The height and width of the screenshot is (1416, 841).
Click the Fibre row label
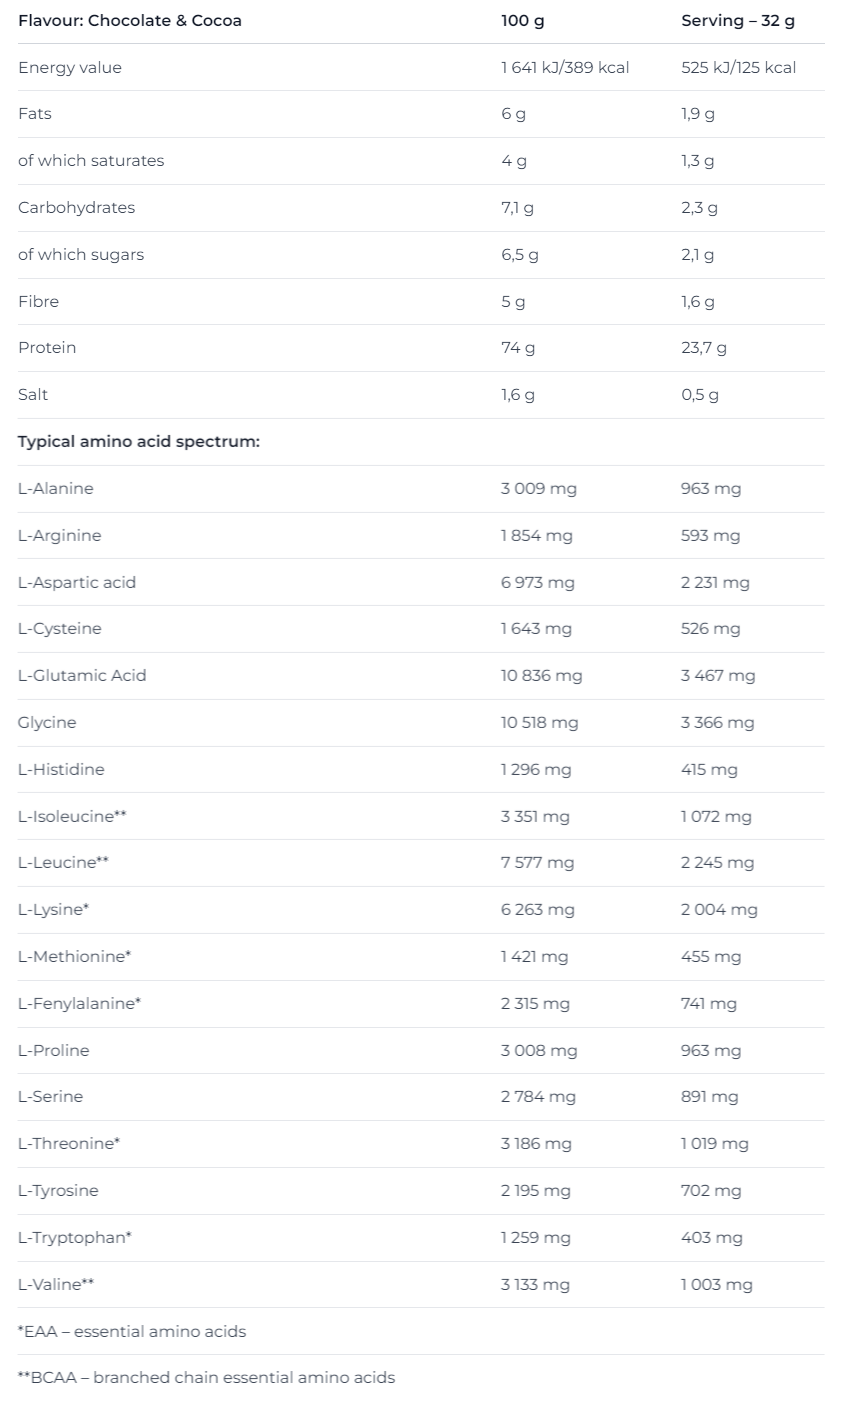[x=38, y=301]
